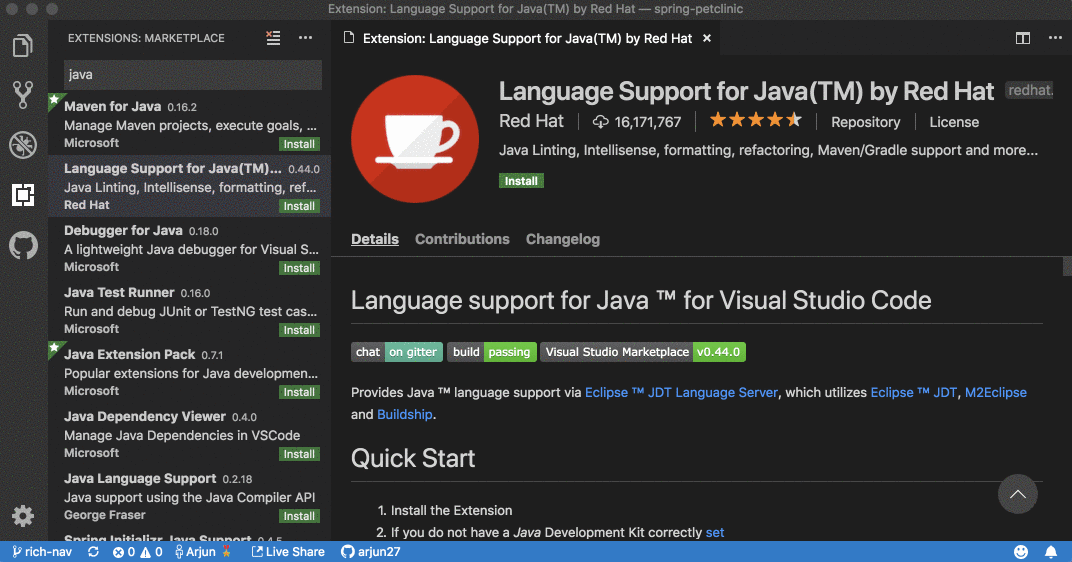
Task: Select Debugger for Java list entry
Action: pyautogui.click(x=189, y=248)
